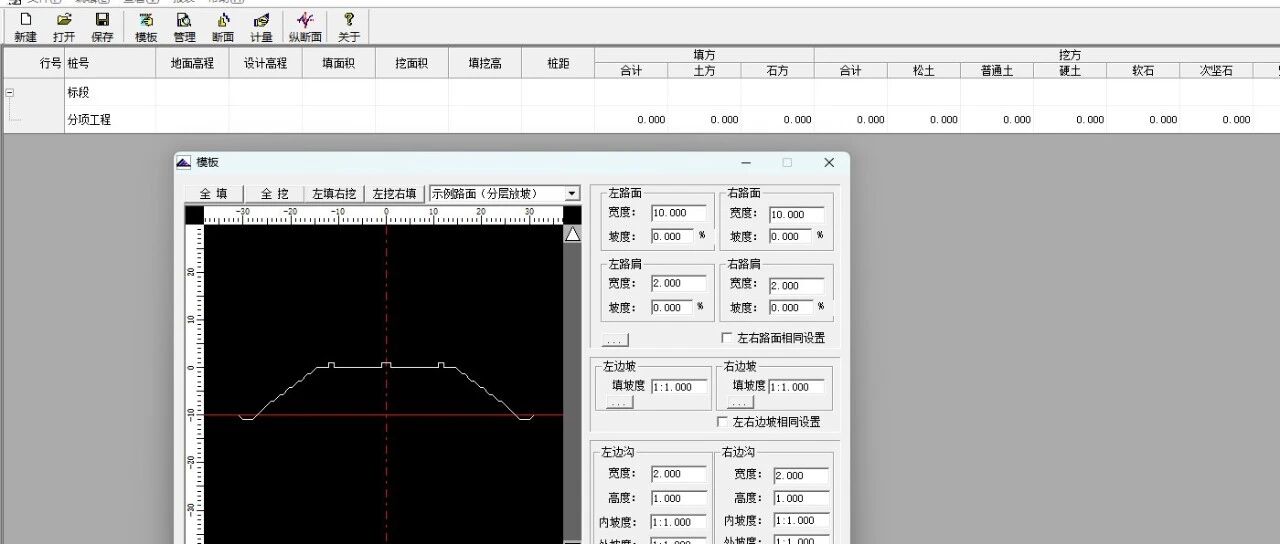Click the 右路肩 坡度 input field
Viewport: 1280px width, 544px height.
791,308
